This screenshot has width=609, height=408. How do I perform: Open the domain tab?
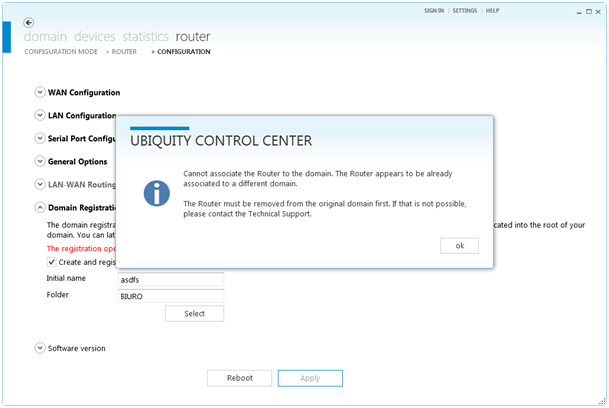click(x=45, y=37)
